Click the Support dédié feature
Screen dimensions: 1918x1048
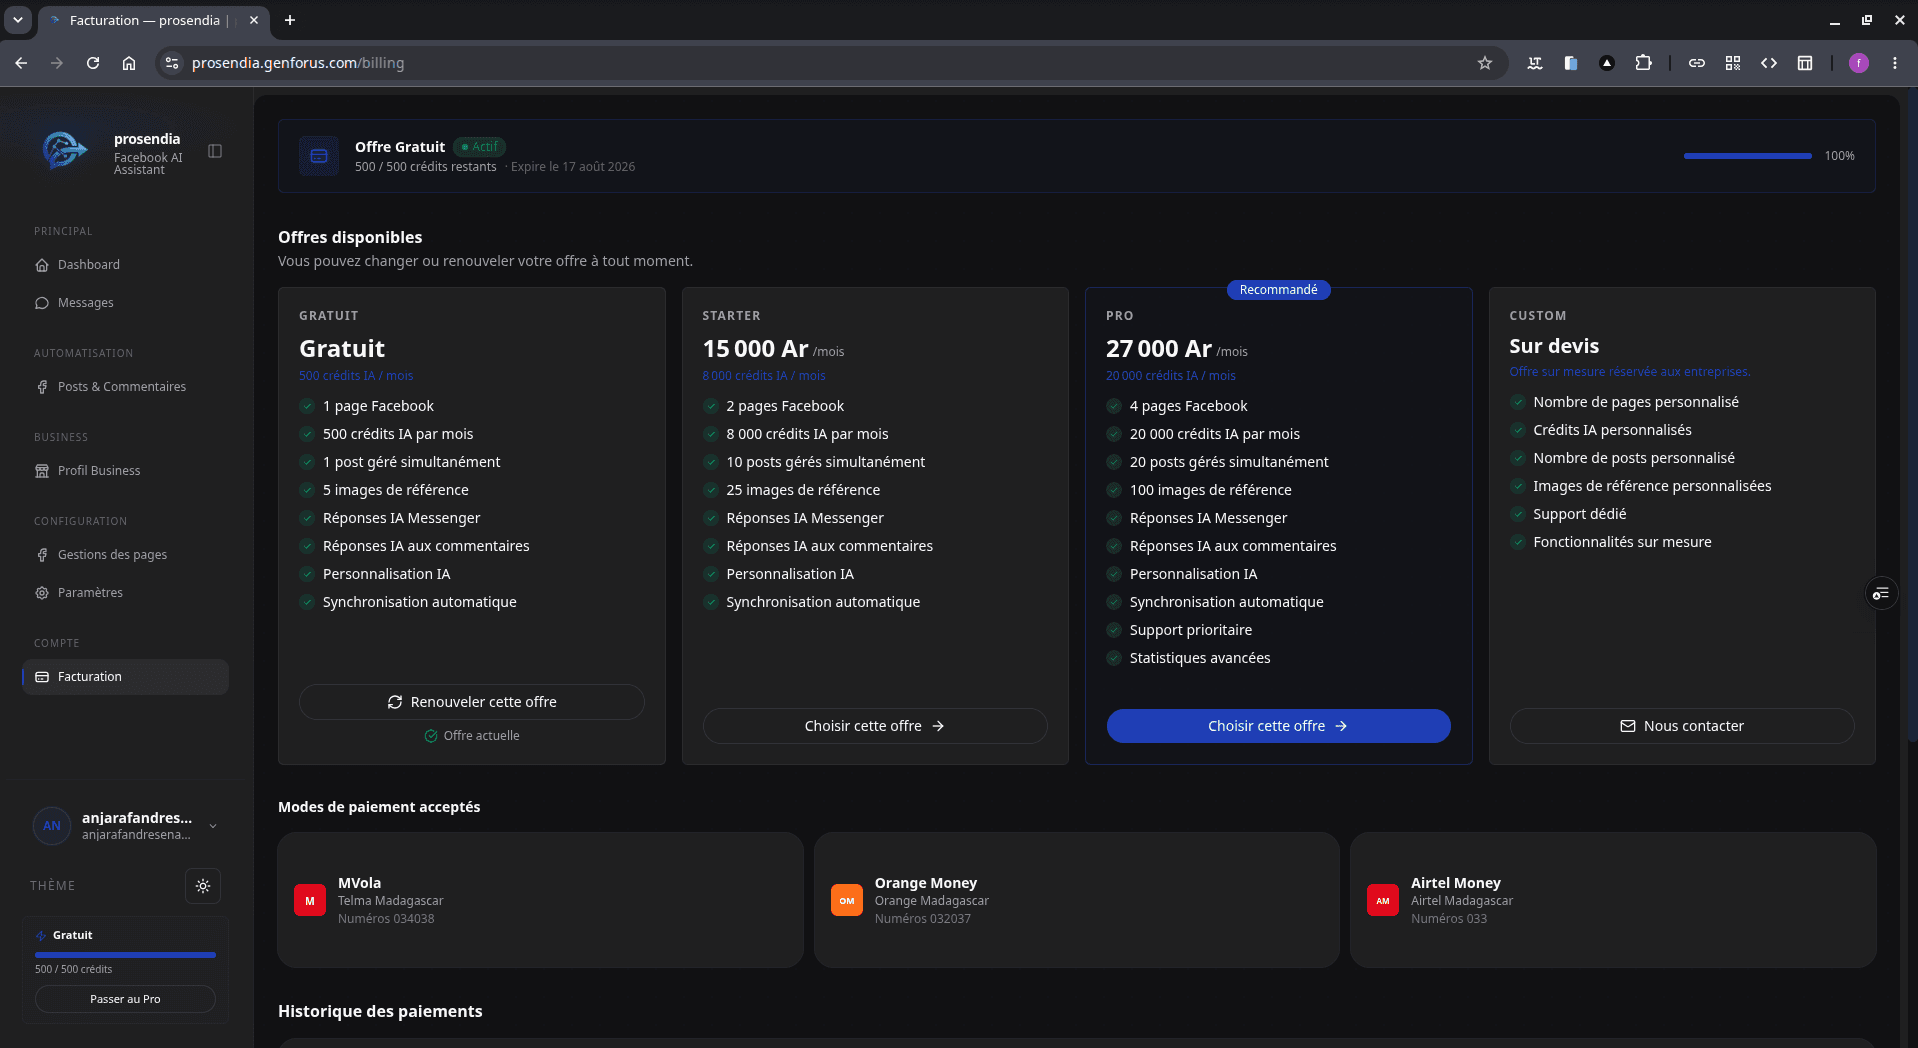coord(1580,514)
